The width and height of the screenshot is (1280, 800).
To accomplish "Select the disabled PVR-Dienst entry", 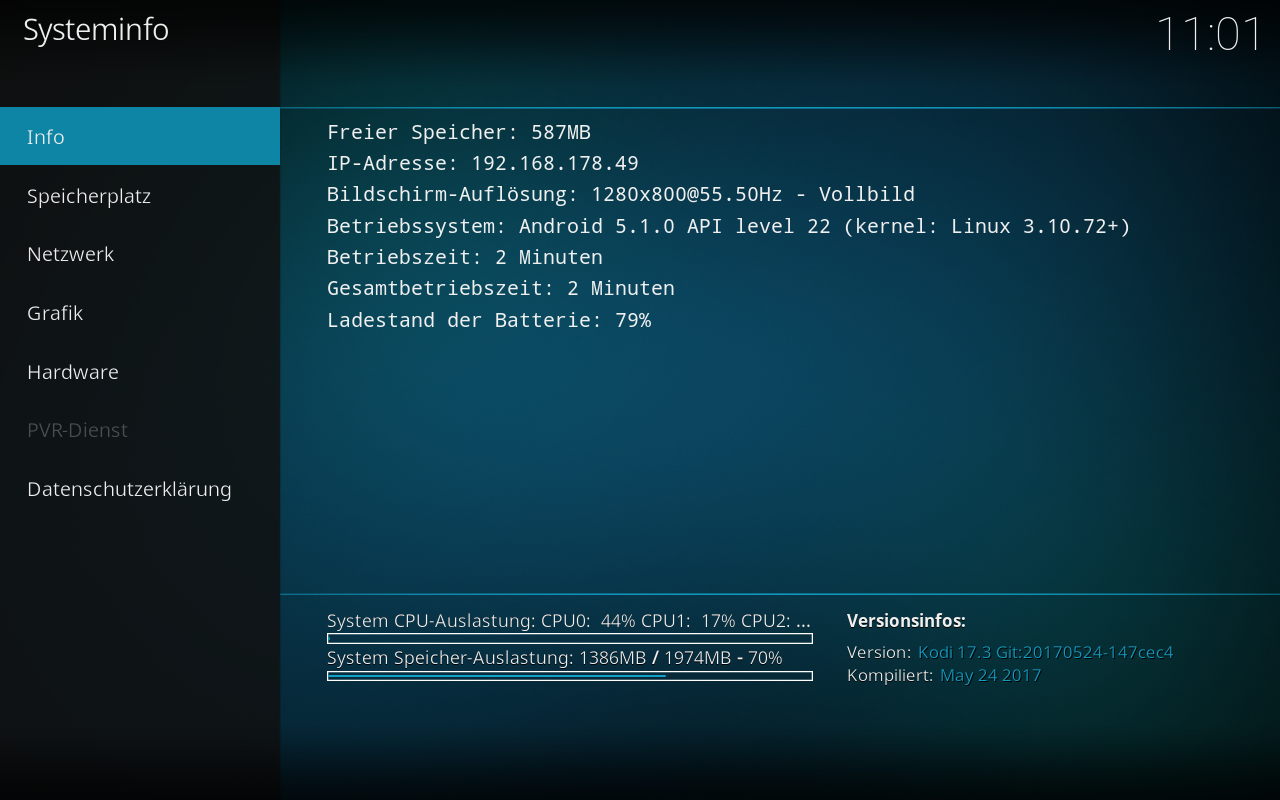I will click(x=140, y=430).
